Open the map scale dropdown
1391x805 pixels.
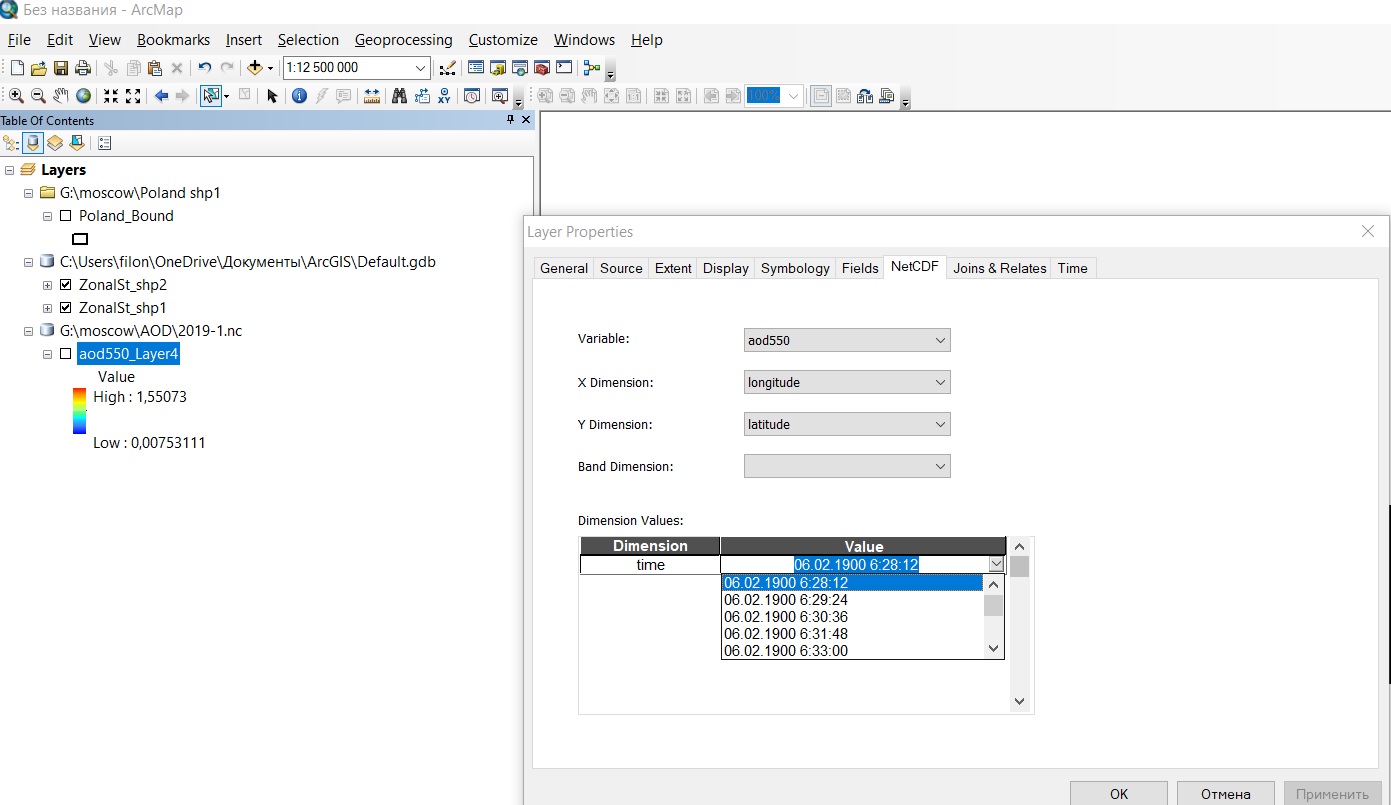pyautogui.click(x=420, y=68)
